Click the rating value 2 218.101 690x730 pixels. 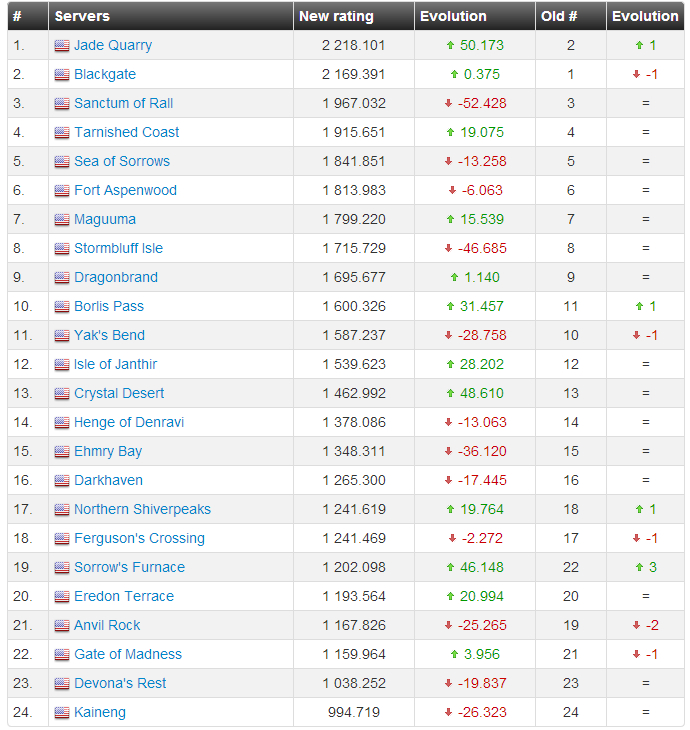point(353,46)
